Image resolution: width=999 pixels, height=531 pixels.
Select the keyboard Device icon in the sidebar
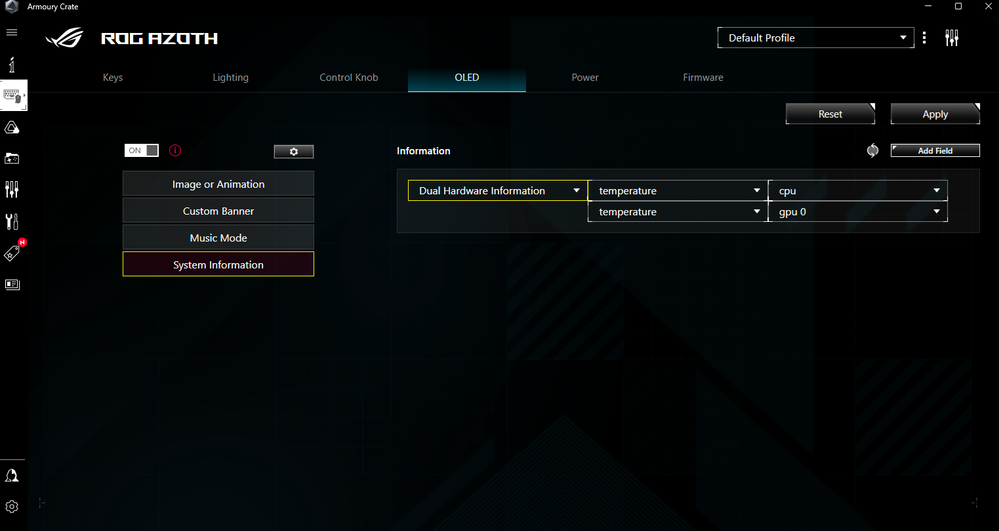pyautogui.click(x=13, y=96)
